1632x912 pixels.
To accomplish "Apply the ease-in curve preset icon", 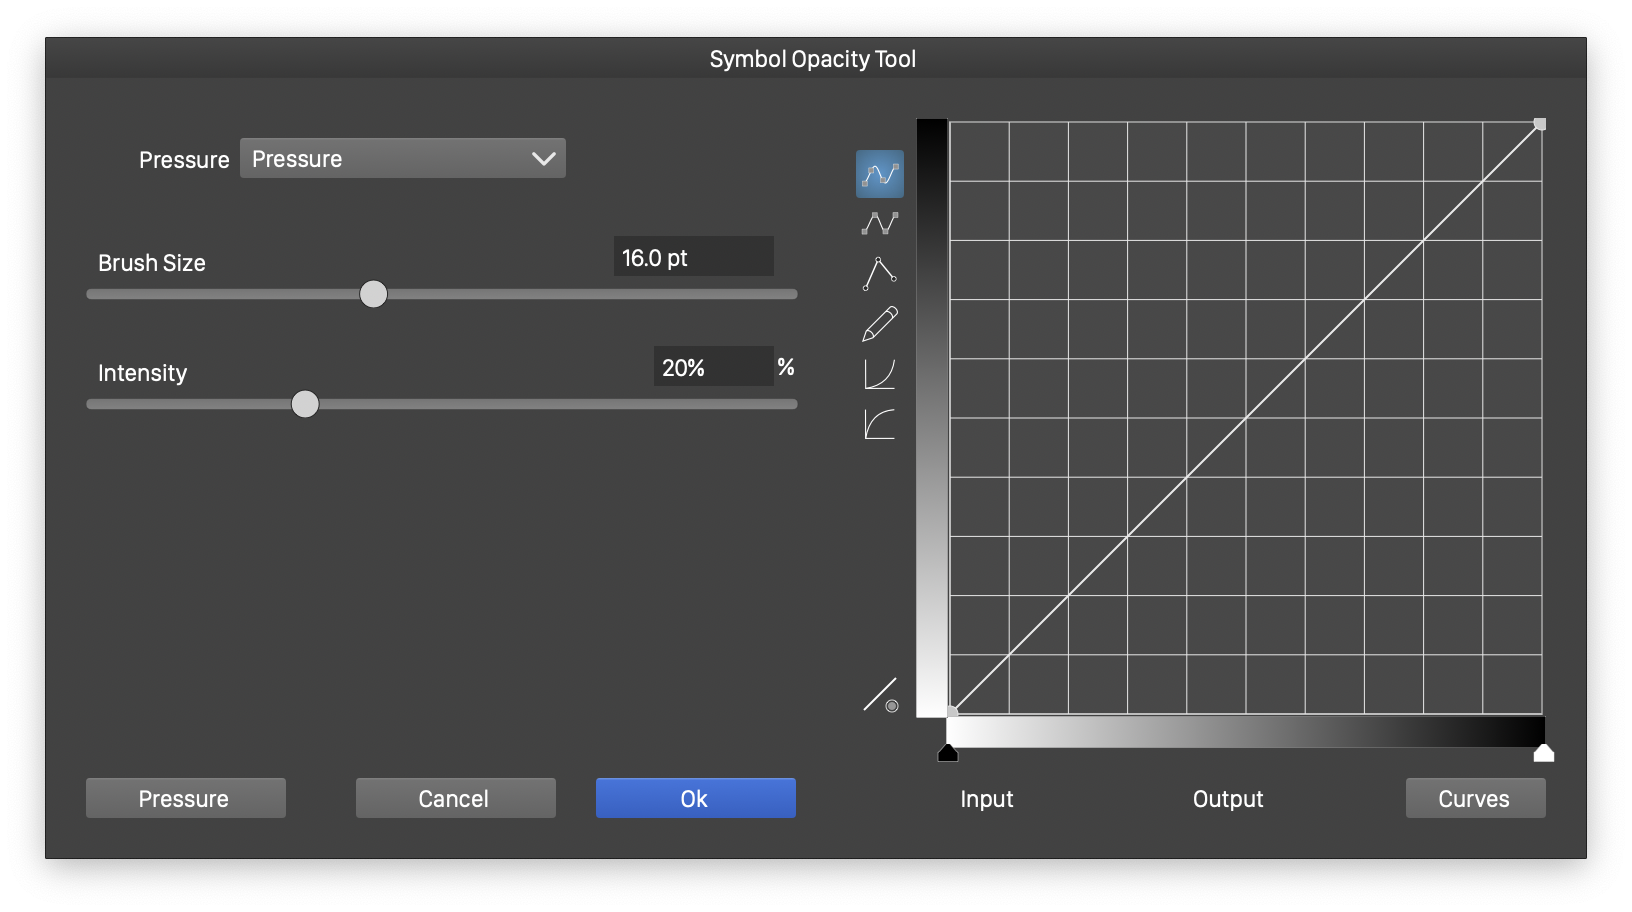I will (x=880, y=374).
